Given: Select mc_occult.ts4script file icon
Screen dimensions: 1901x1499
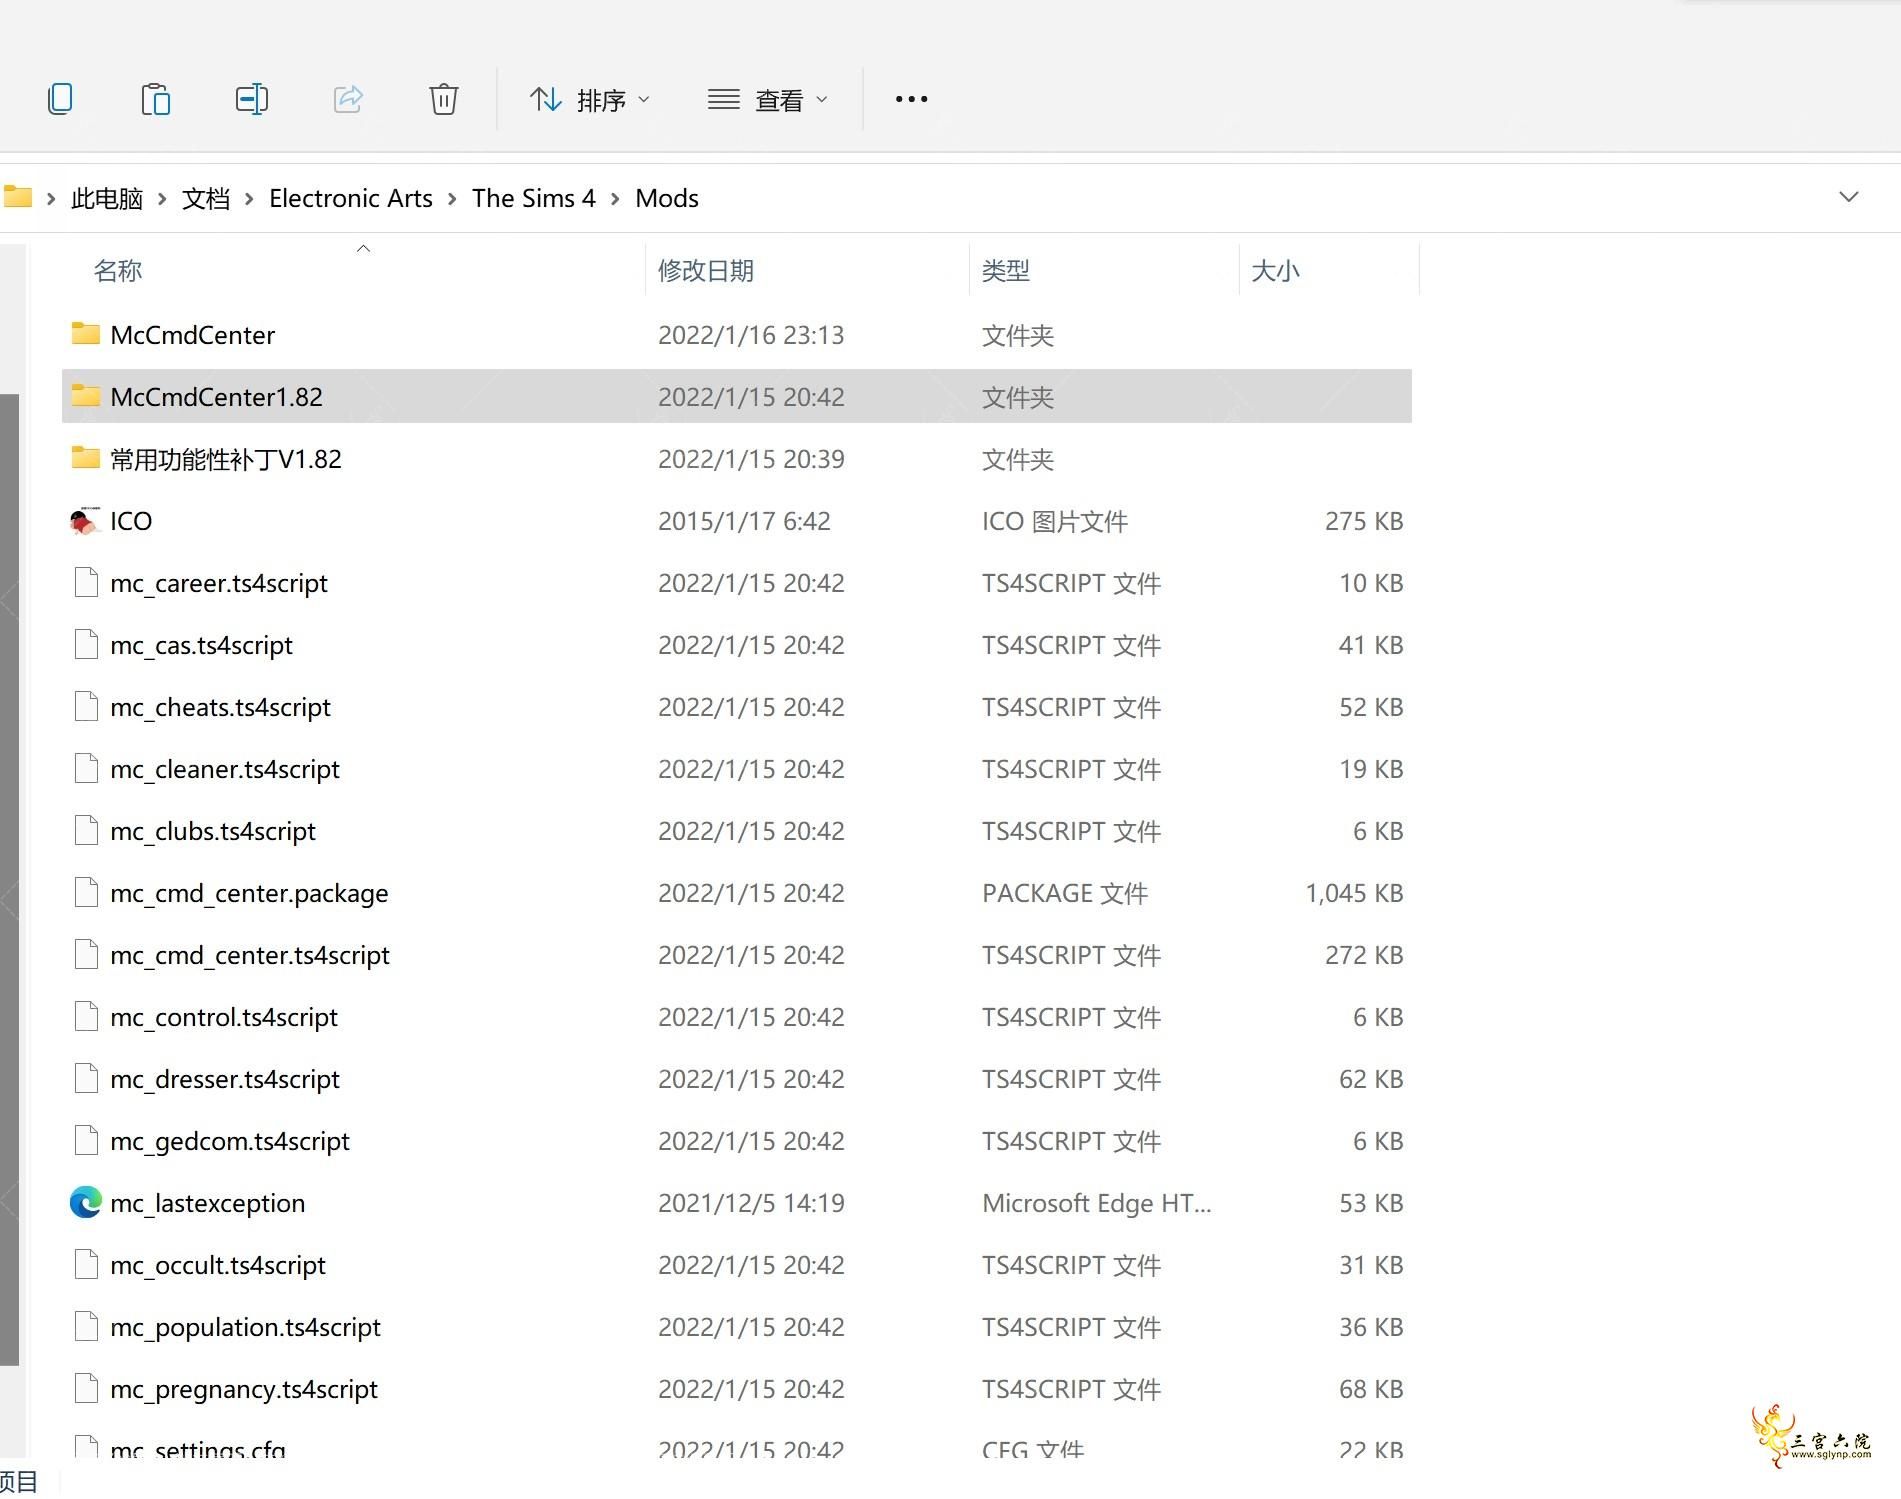Looking at the screenshot, I should [86, 1264].
